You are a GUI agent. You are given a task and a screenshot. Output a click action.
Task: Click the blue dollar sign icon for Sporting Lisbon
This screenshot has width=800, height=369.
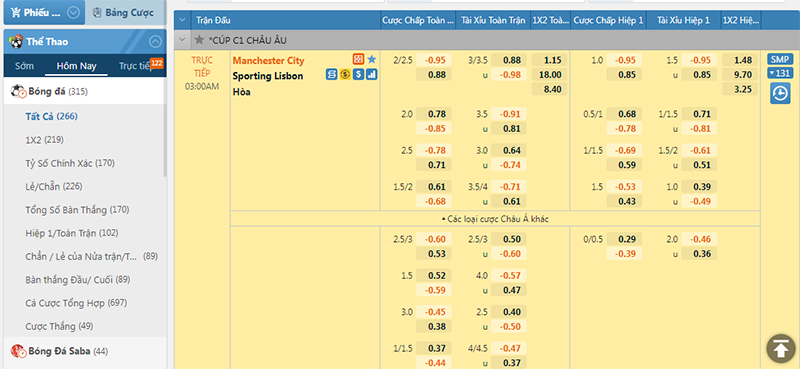point(358,75)
